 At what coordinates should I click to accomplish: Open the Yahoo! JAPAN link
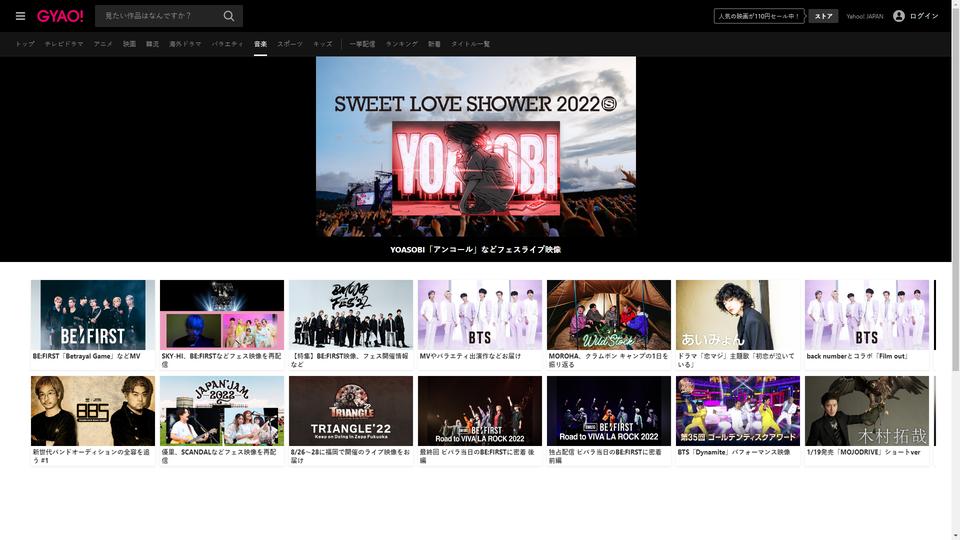(x=864, y=17)
